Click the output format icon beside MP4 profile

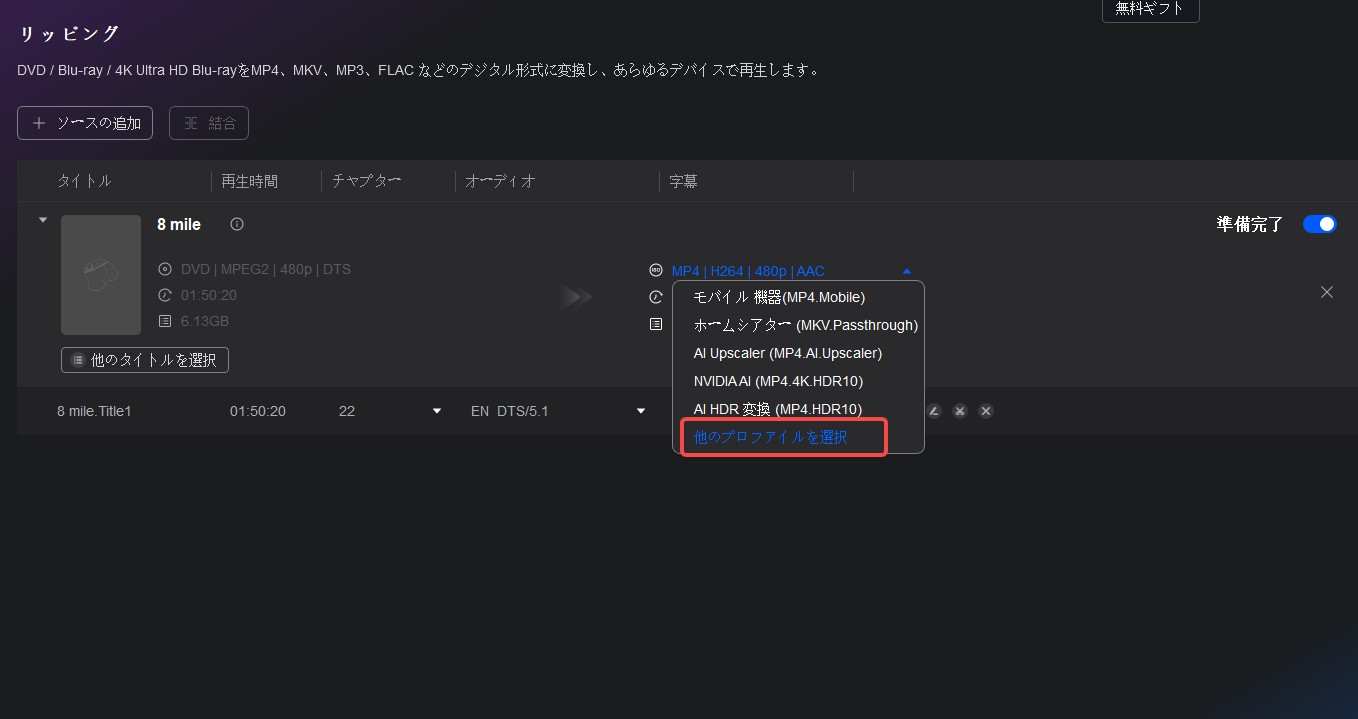point(656,271)
